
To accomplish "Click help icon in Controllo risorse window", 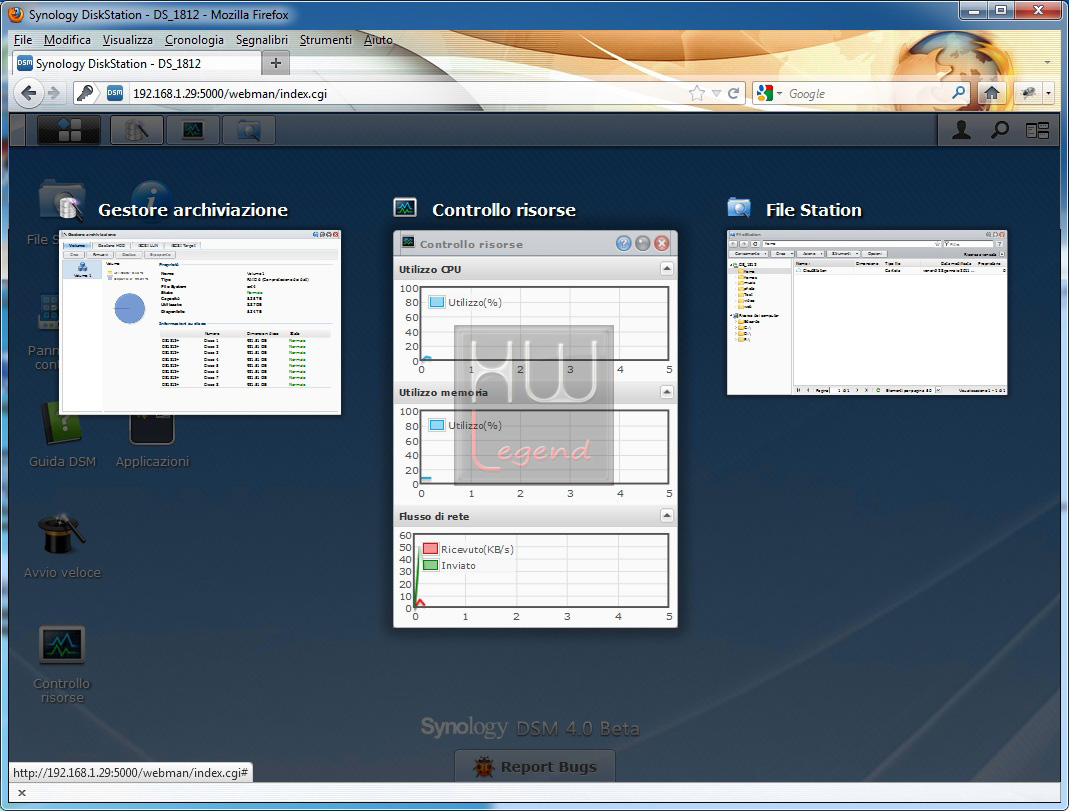I will point(623,243).
